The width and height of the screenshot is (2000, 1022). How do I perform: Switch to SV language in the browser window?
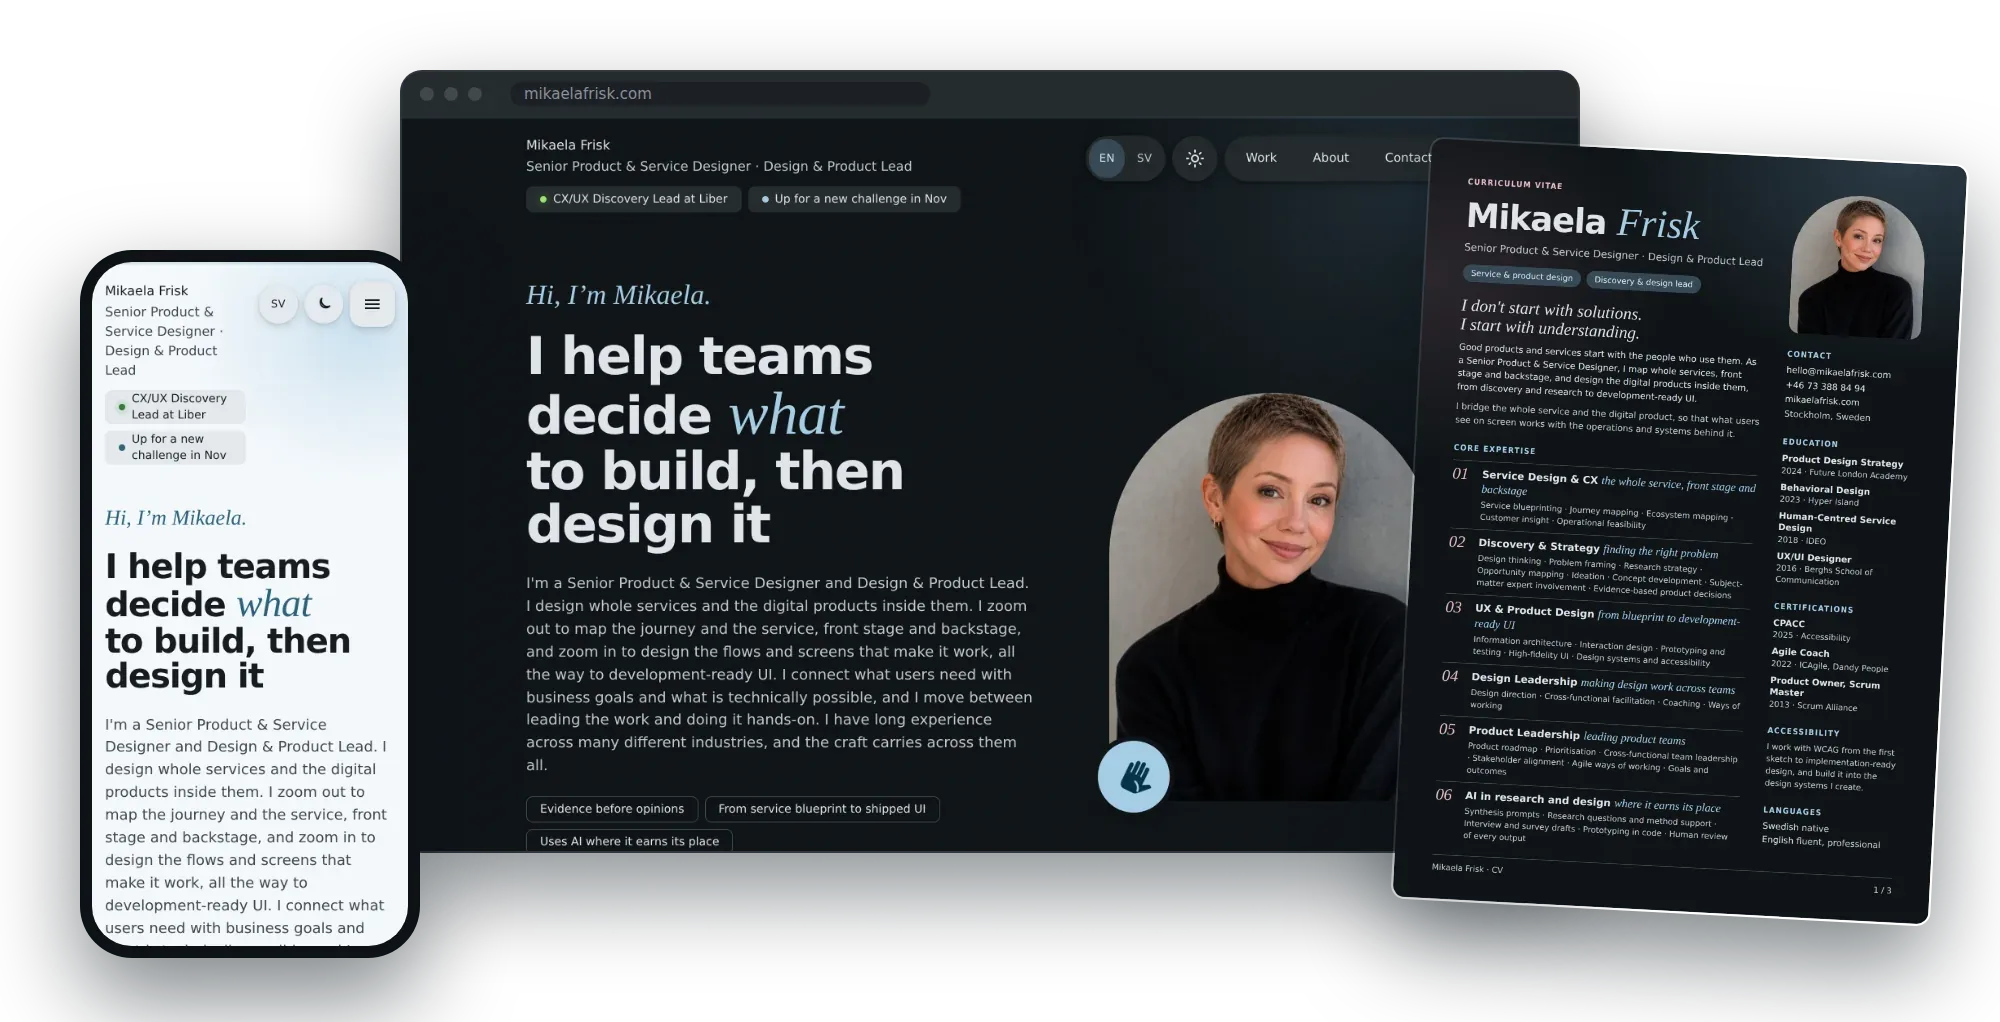point(1144,158)
